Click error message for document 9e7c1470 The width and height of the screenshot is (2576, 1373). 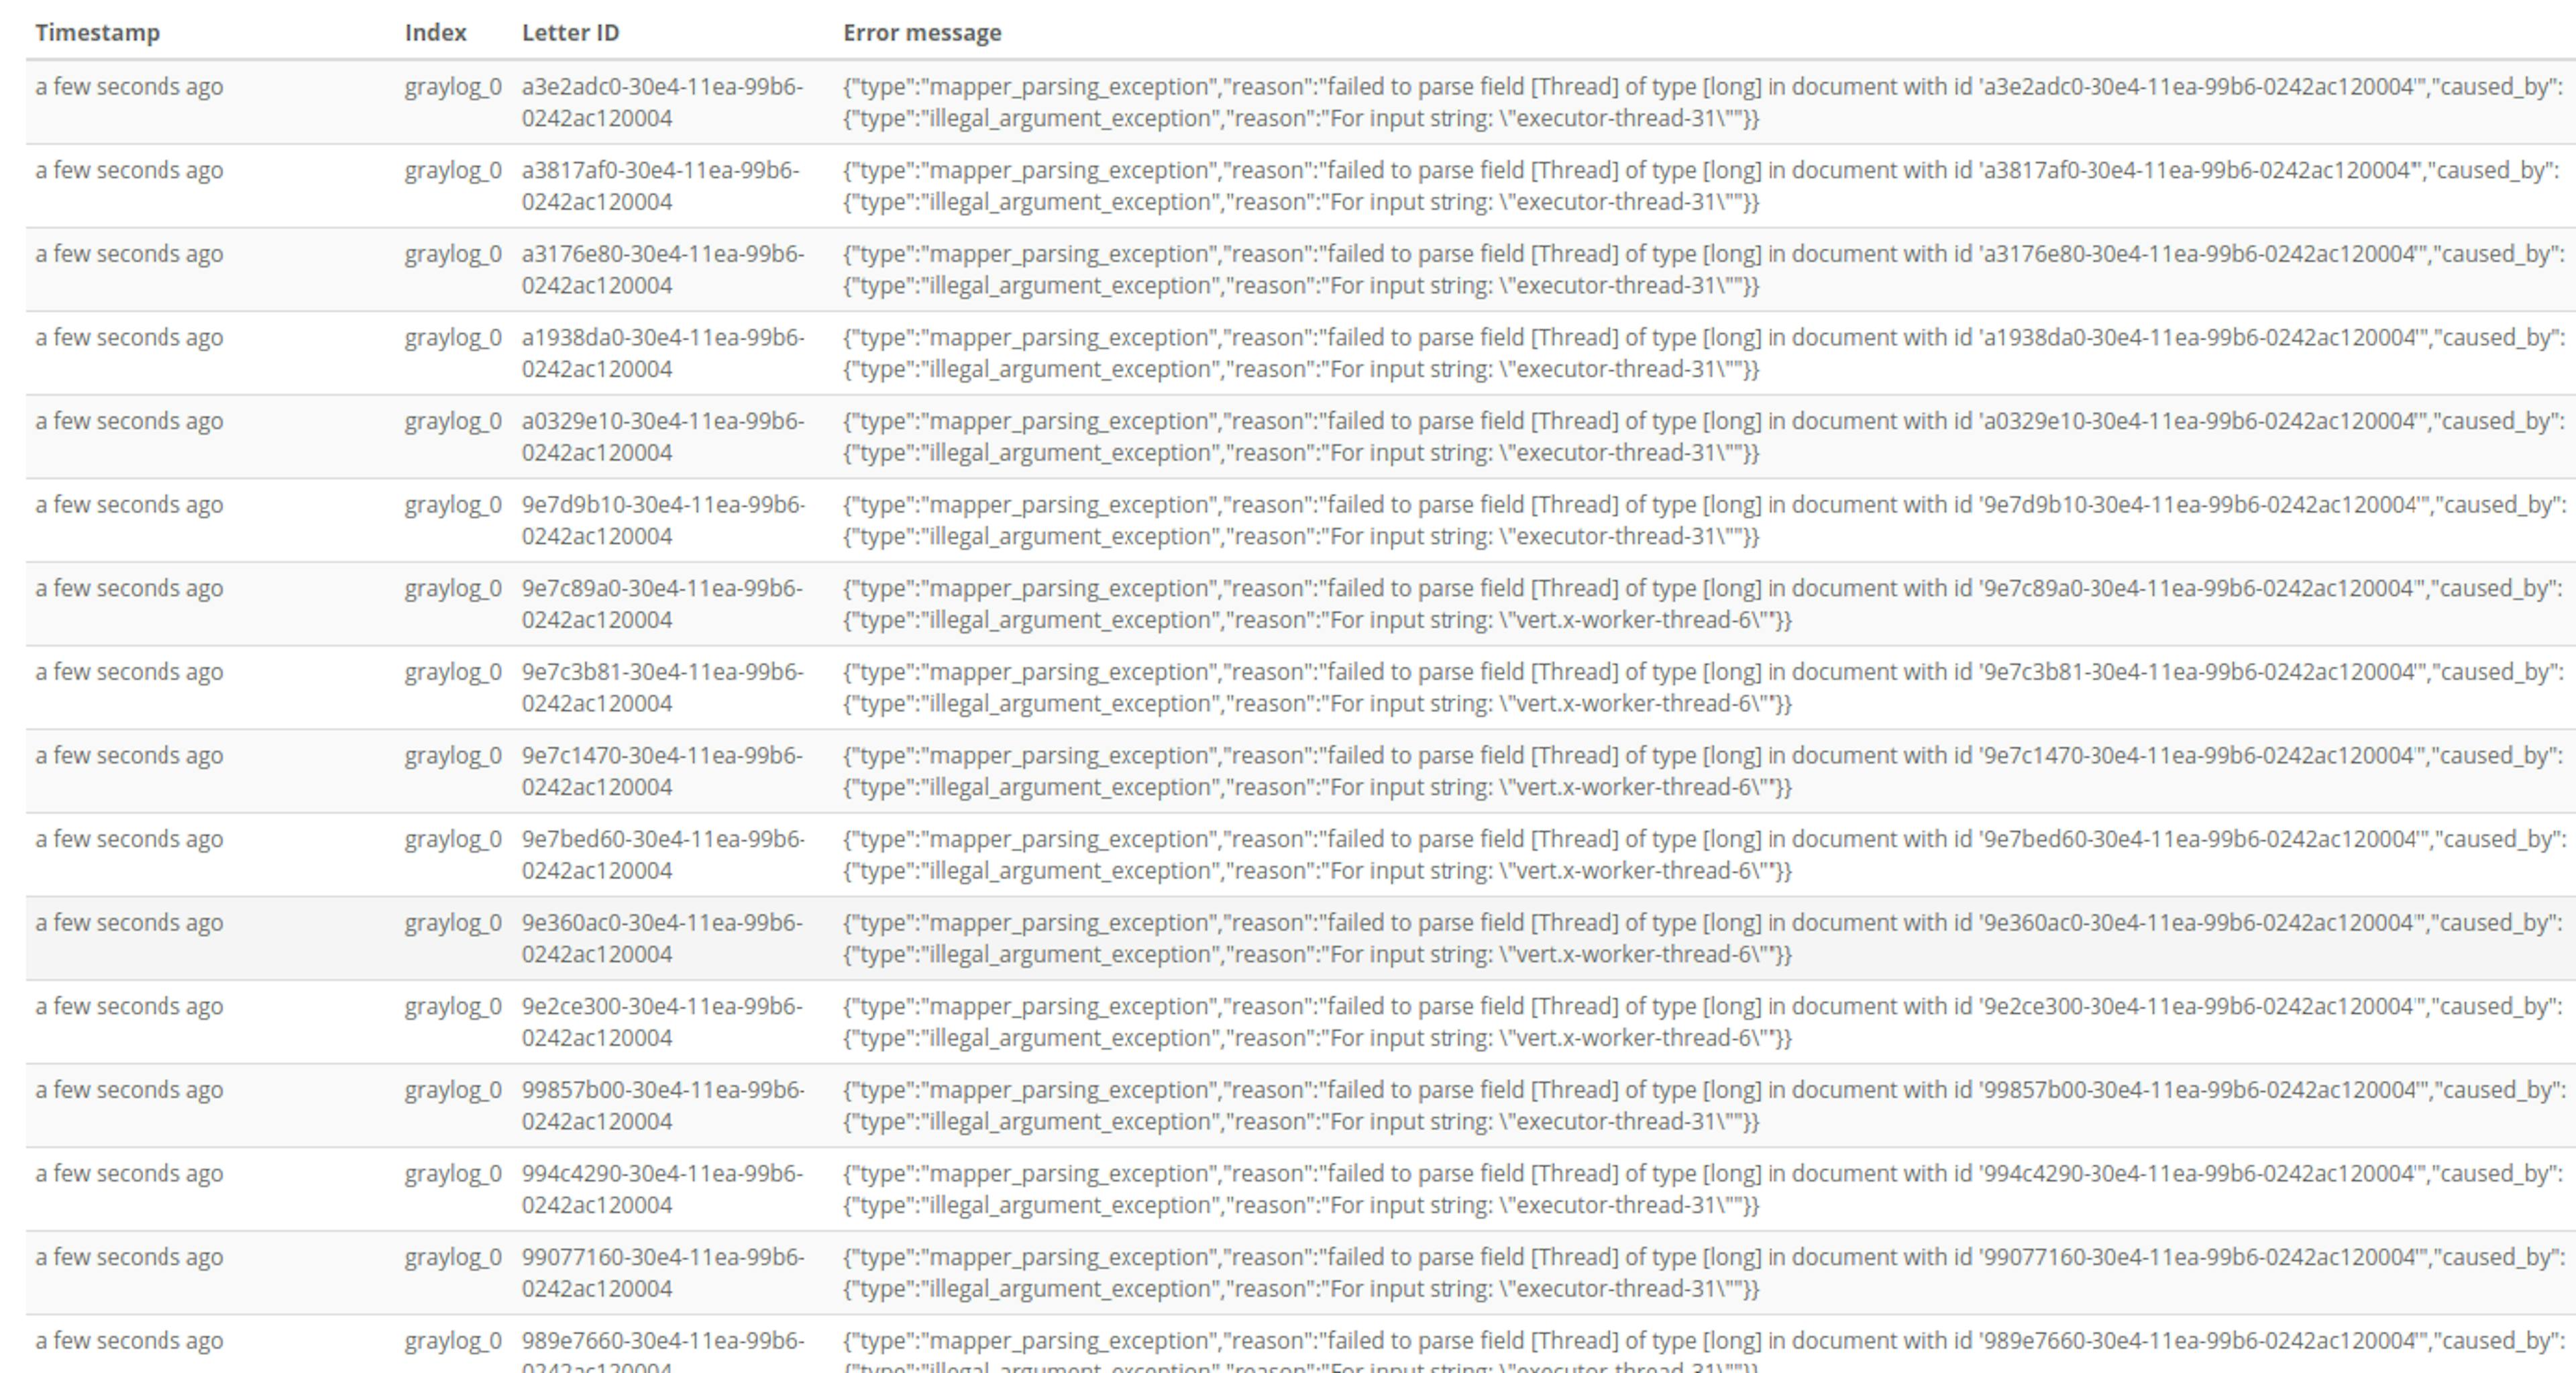[x=1700, y=771]
